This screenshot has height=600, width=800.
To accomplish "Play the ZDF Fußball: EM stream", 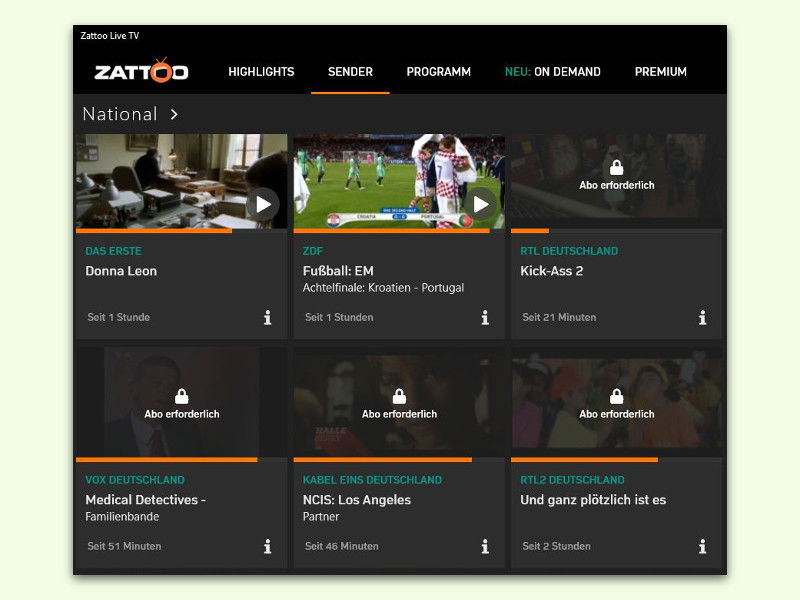I will [x=481, y=205].
